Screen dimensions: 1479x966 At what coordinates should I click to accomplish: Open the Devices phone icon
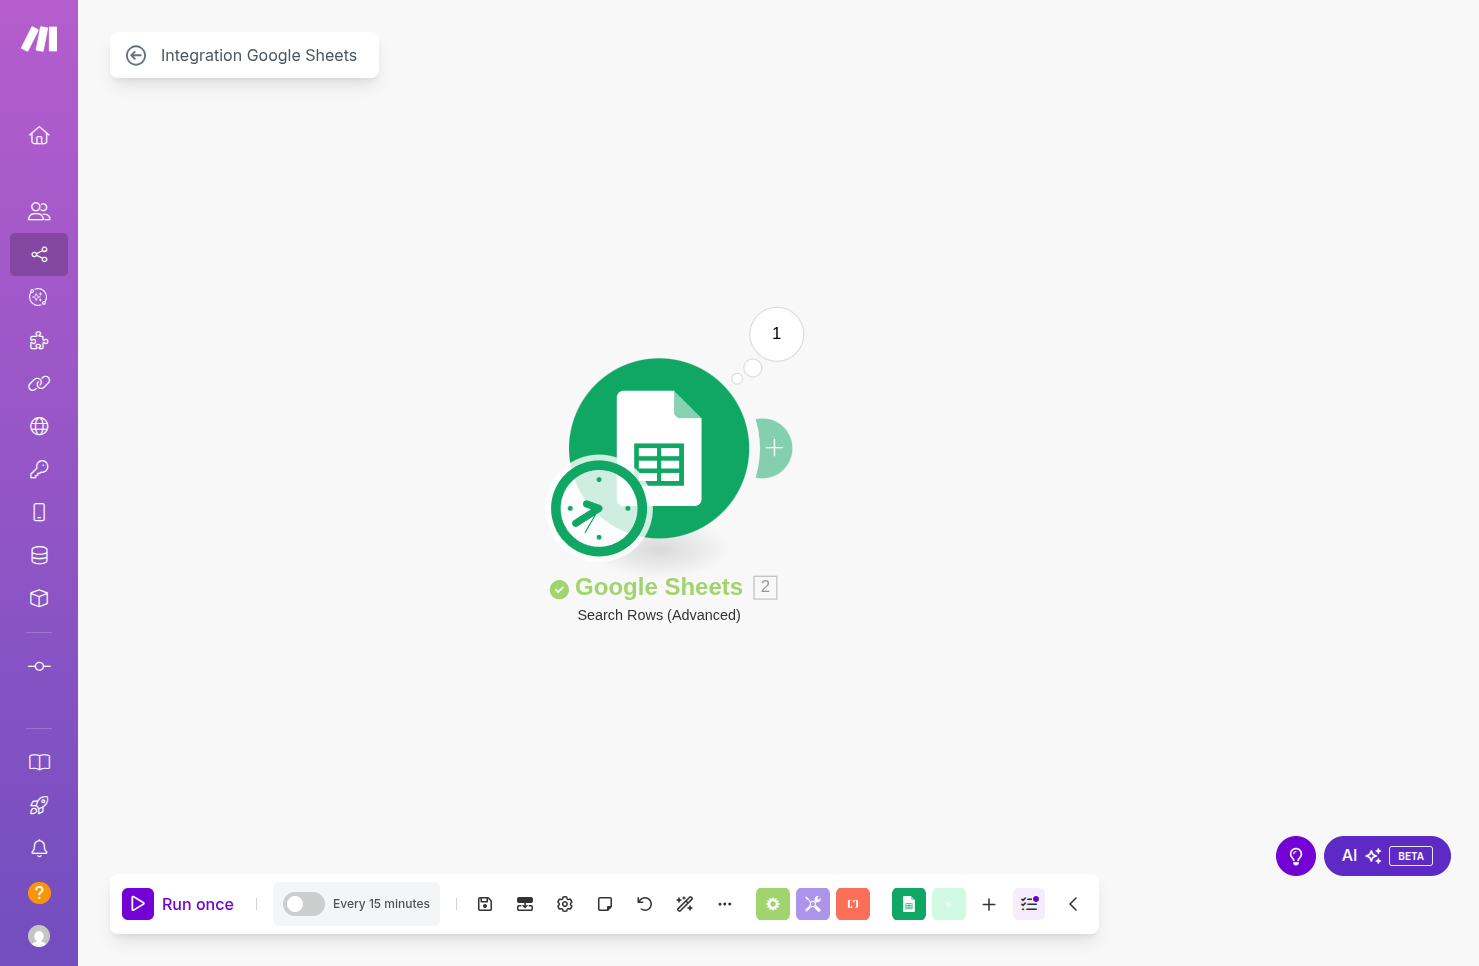coord(39,512)
